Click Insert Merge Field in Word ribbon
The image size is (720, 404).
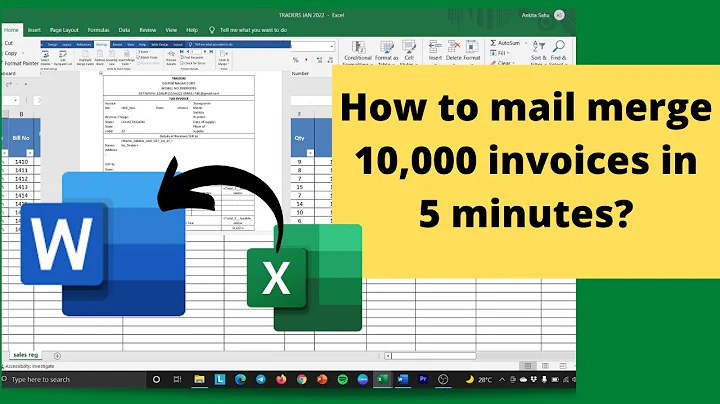(127, 59)
